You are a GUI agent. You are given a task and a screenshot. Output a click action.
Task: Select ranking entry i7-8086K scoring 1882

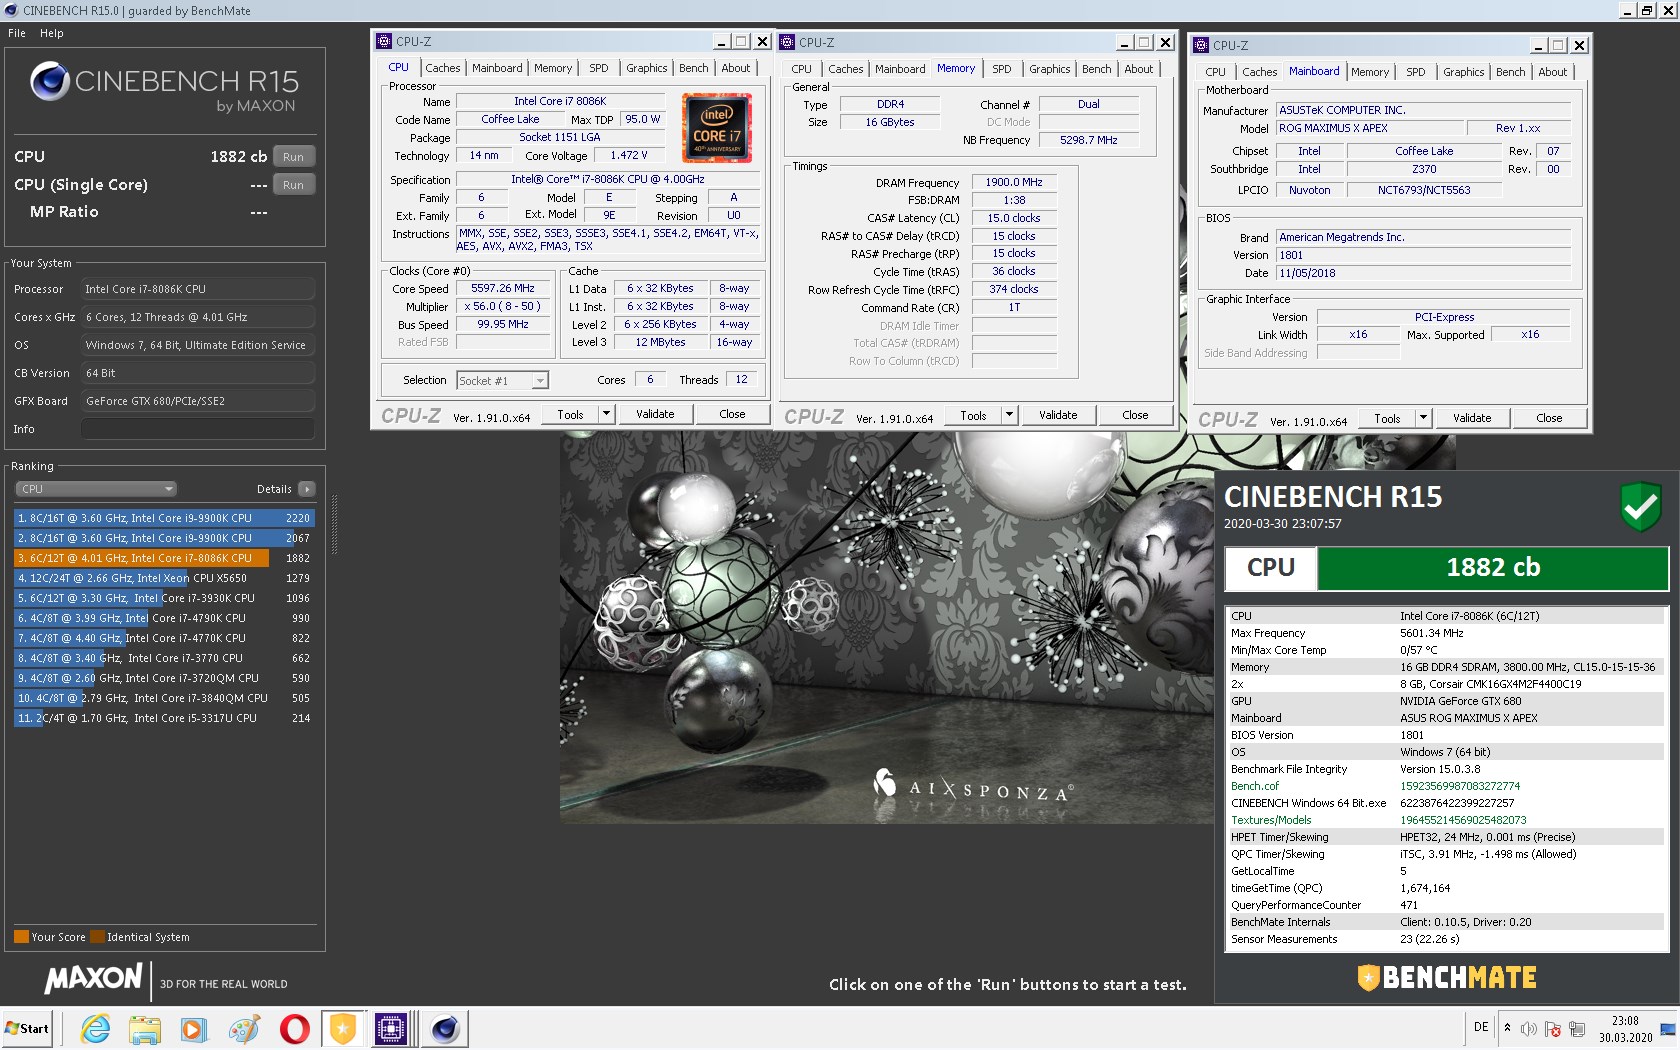[x=164, y=558]
